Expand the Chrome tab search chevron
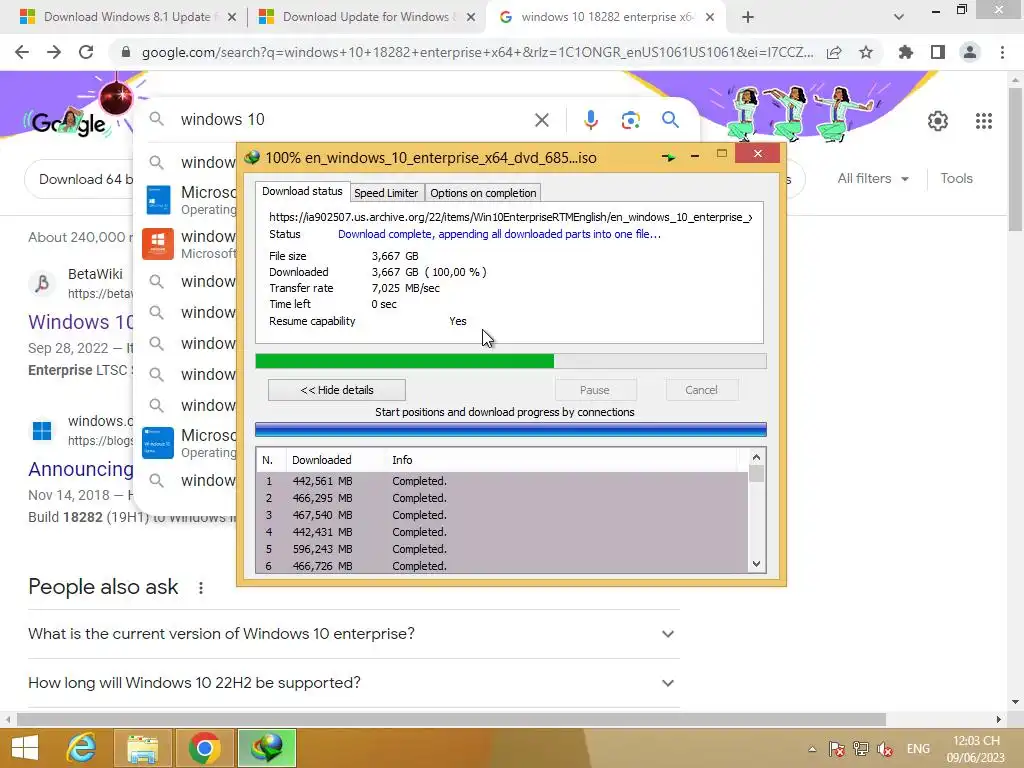Image resolution: width=1024 pixels, height=768 pixels. [899, 17]
